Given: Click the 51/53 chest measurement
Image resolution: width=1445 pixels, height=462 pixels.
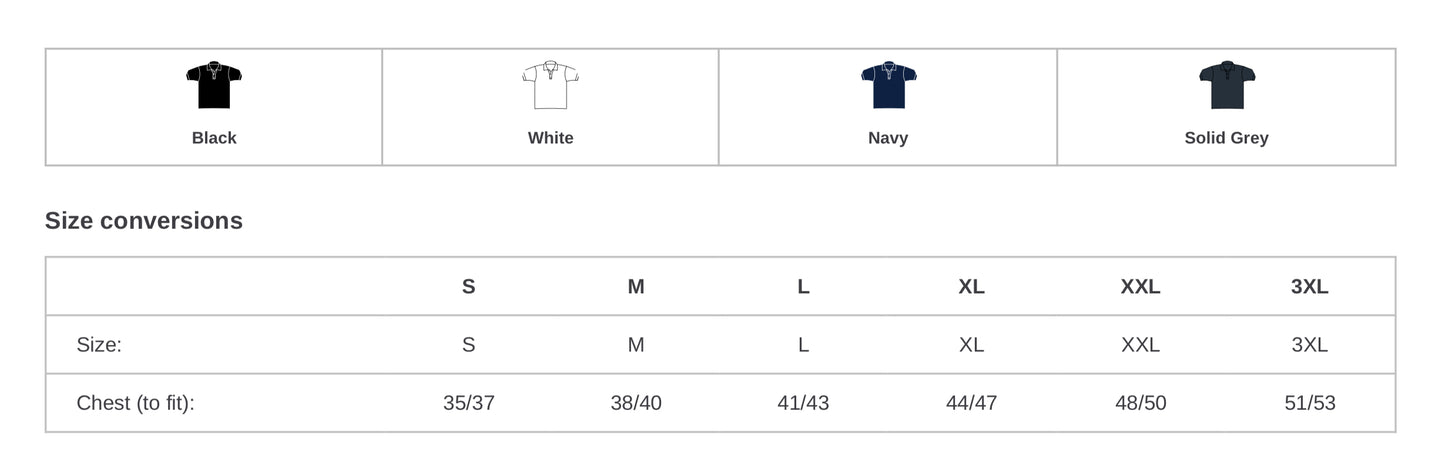Looking at the screenshot, I should [1309, 403].
